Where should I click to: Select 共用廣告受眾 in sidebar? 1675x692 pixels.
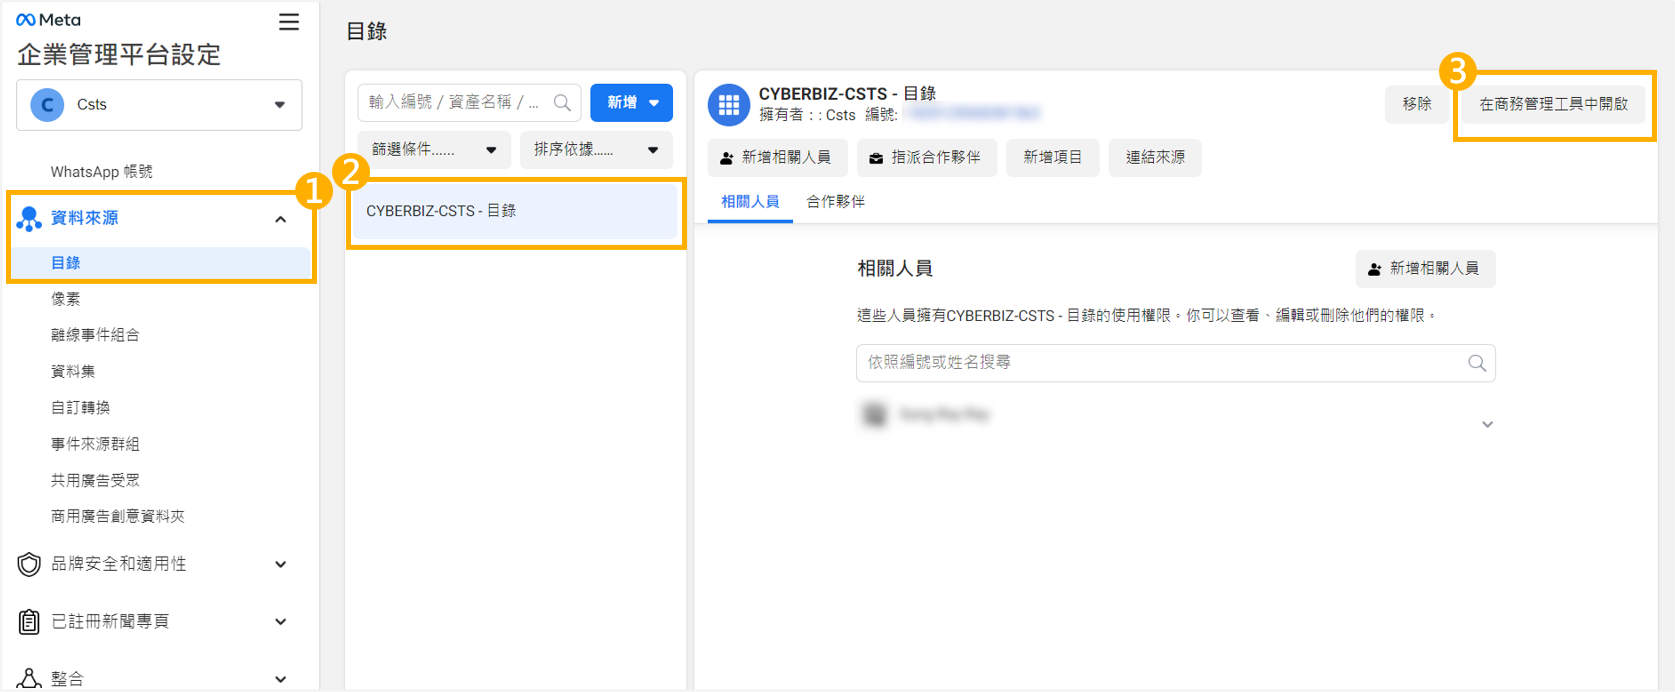point(95,480)
